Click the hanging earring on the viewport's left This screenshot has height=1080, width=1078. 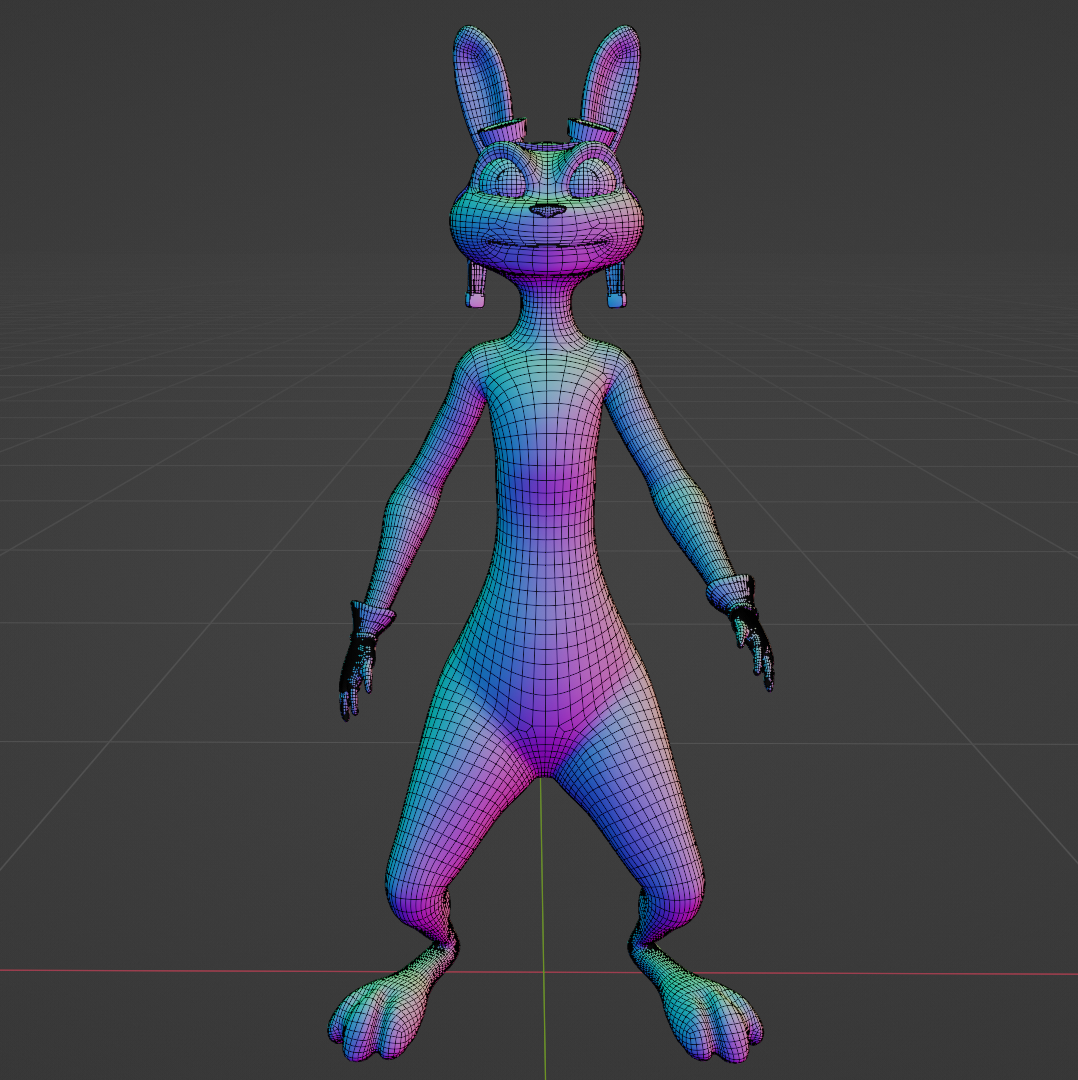point(477,282)
